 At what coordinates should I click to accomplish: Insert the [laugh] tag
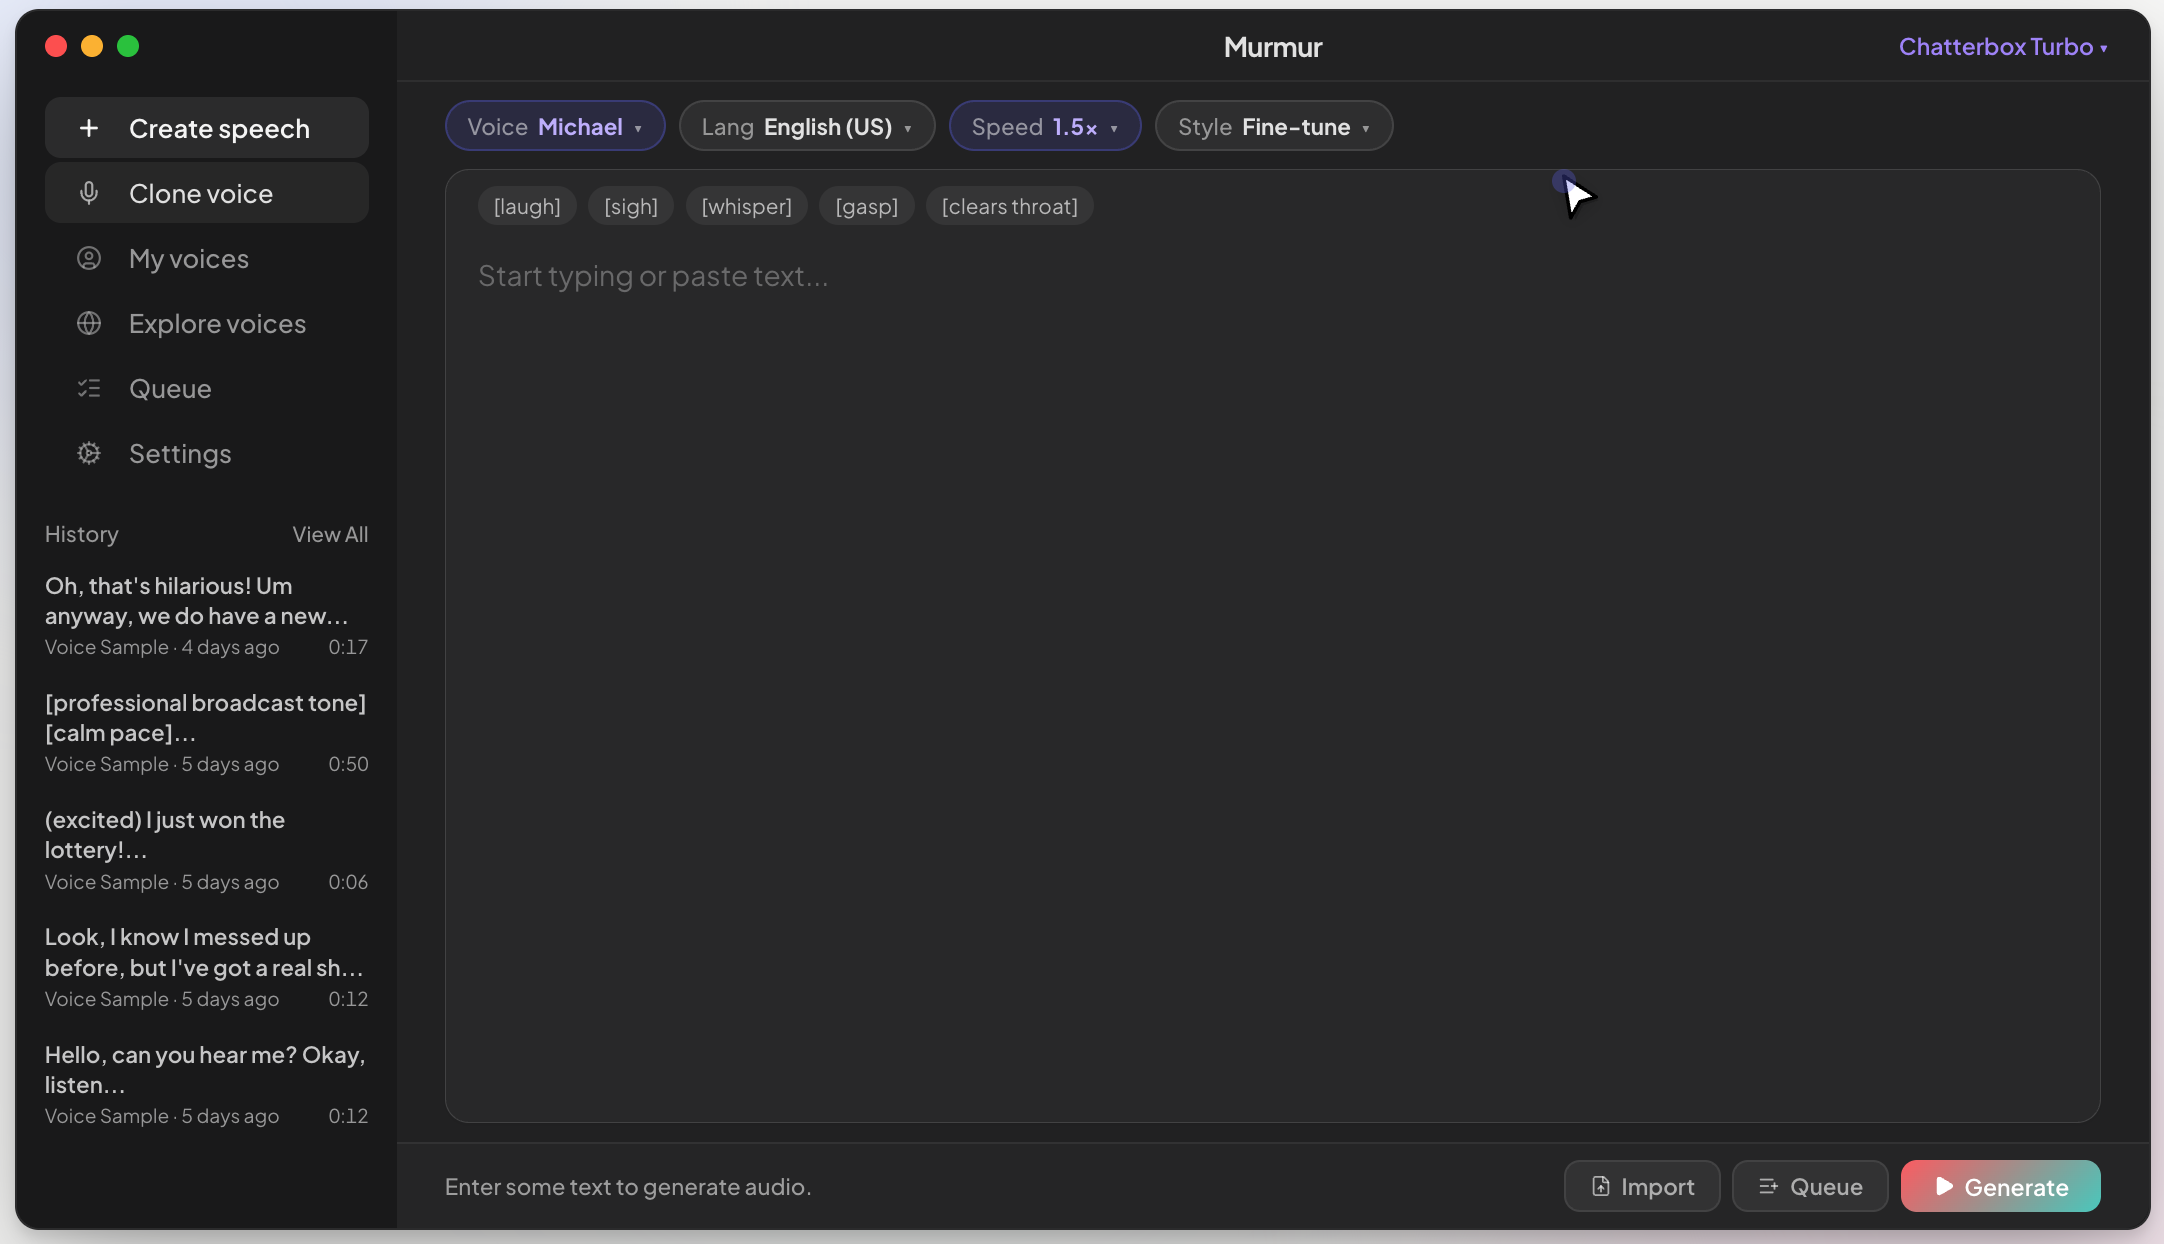(527, 206)
